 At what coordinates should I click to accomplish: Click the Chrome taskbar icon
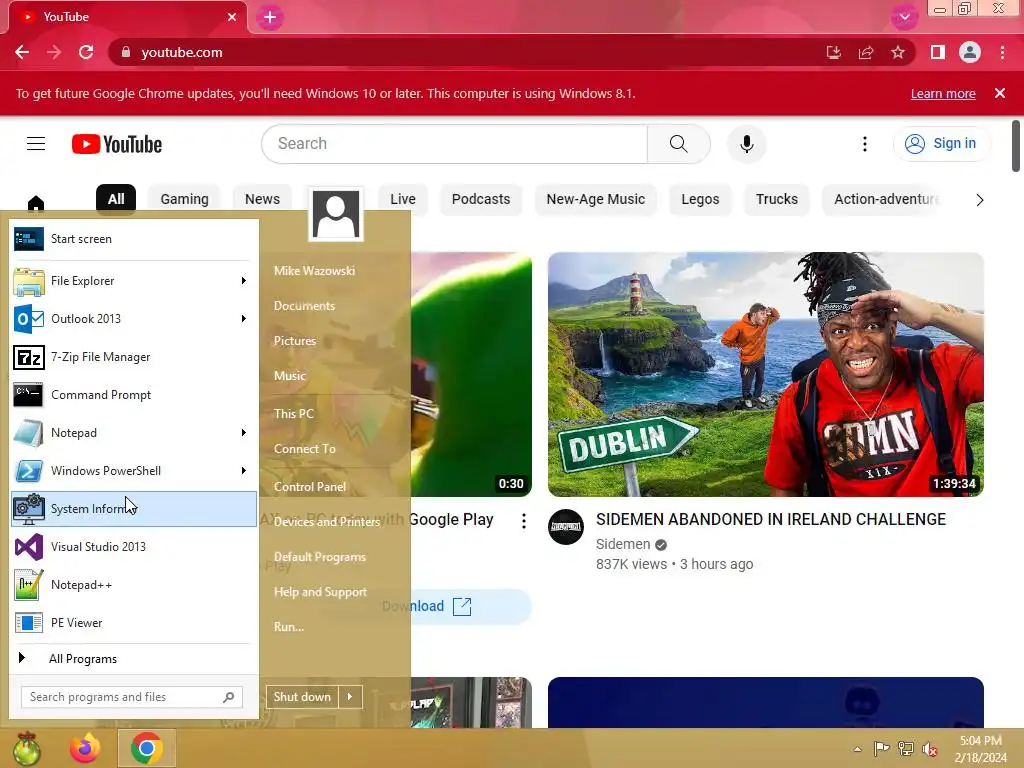[146, 748]
